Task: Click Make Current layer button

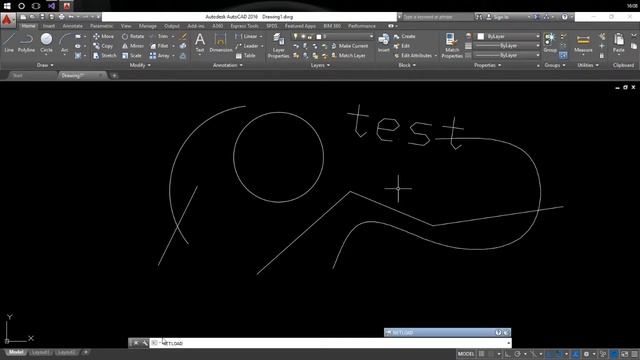Action: [x=350, y=46]
